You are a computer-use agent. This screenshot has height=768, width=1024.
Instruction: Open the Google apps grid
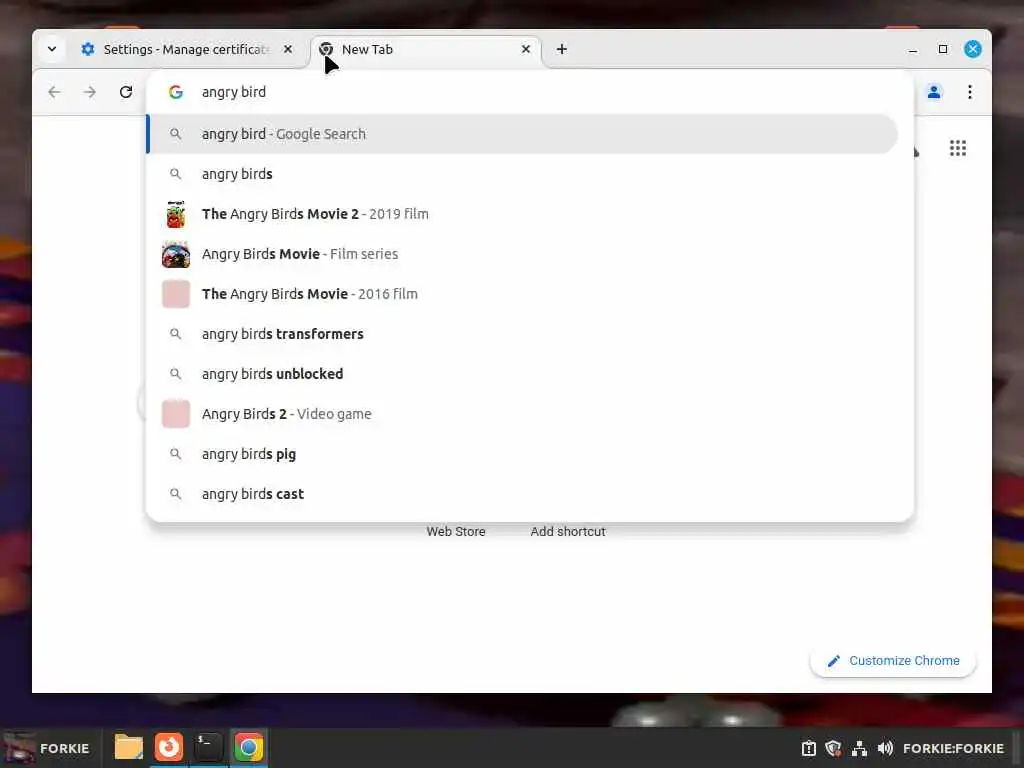958,148
